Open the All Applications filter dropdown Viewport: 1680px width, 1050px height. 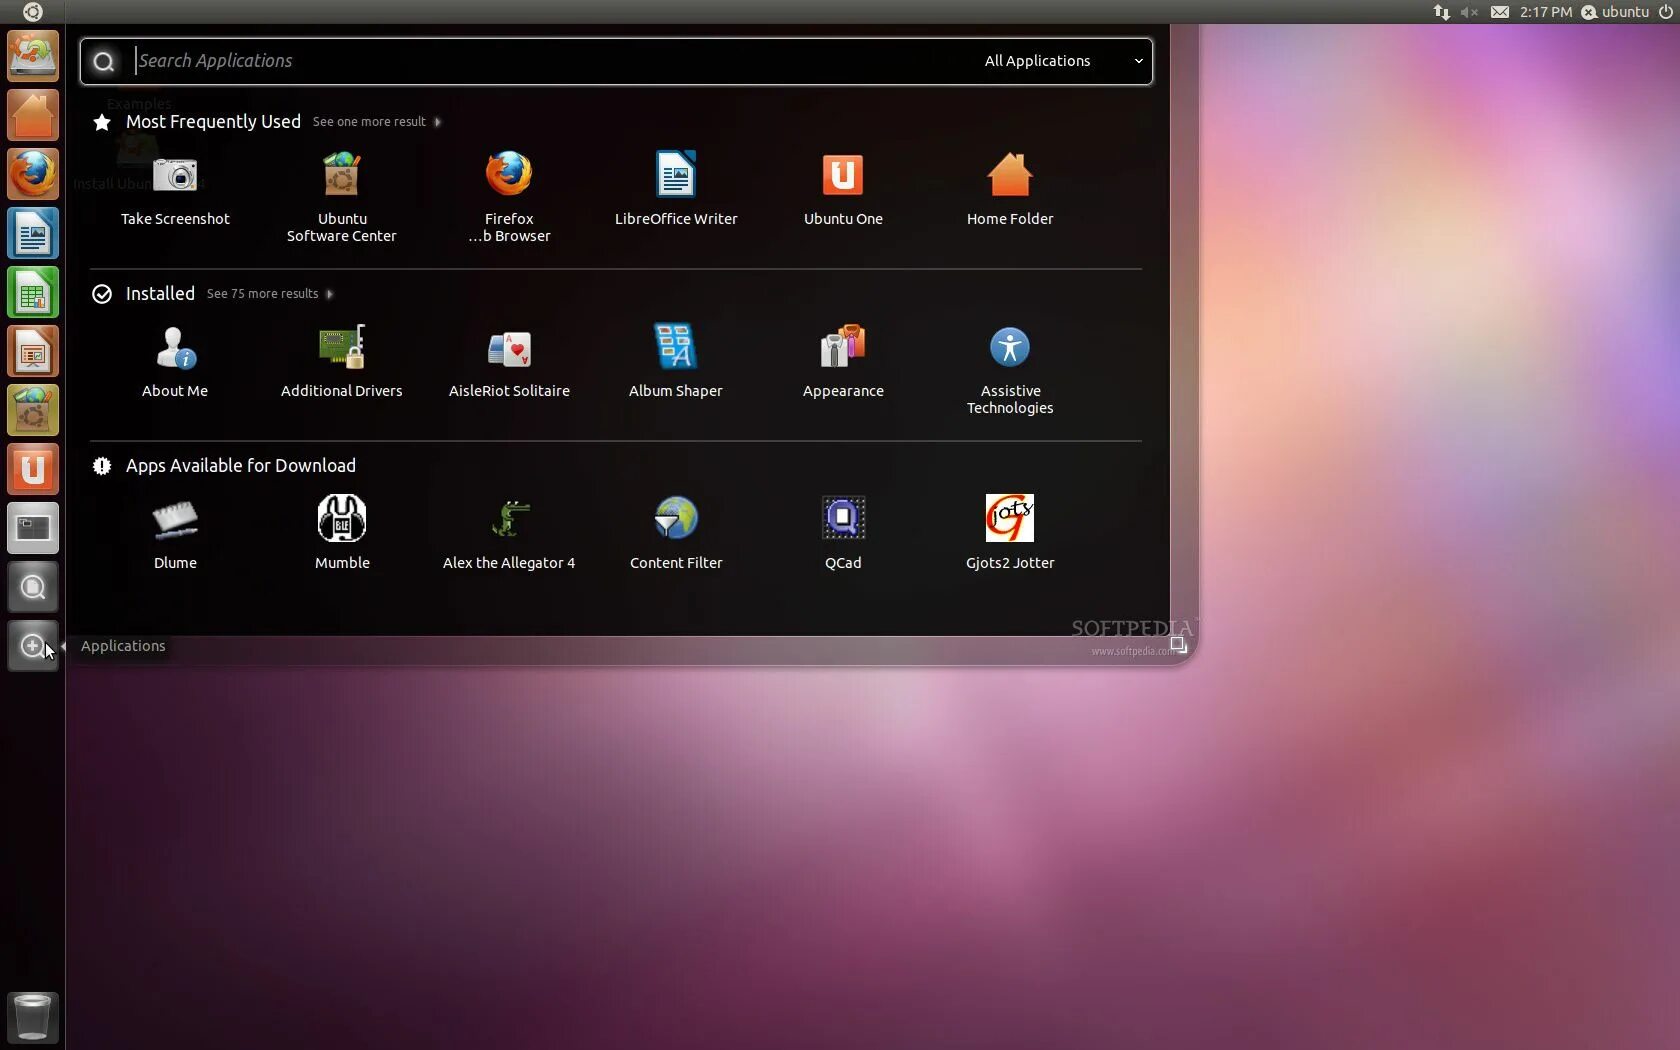[x=1063, y=61]
